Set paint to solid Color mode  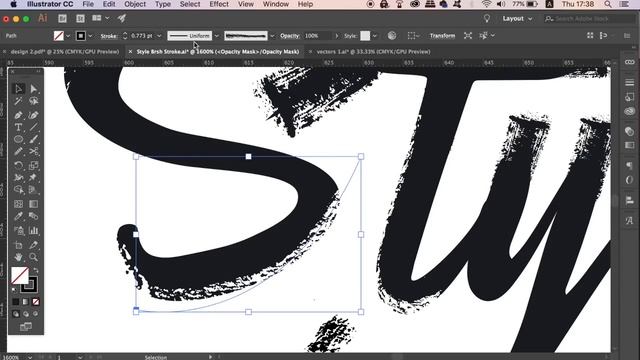coord(16,302)
